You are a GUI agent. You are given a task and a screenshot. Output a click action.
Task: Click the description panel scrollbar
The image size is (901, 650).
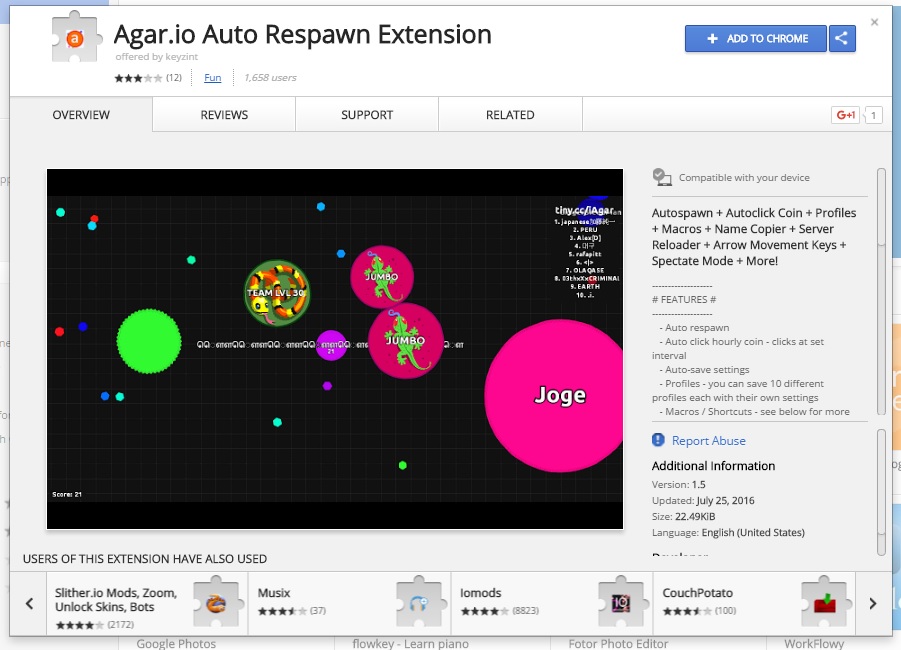(881, 291)
